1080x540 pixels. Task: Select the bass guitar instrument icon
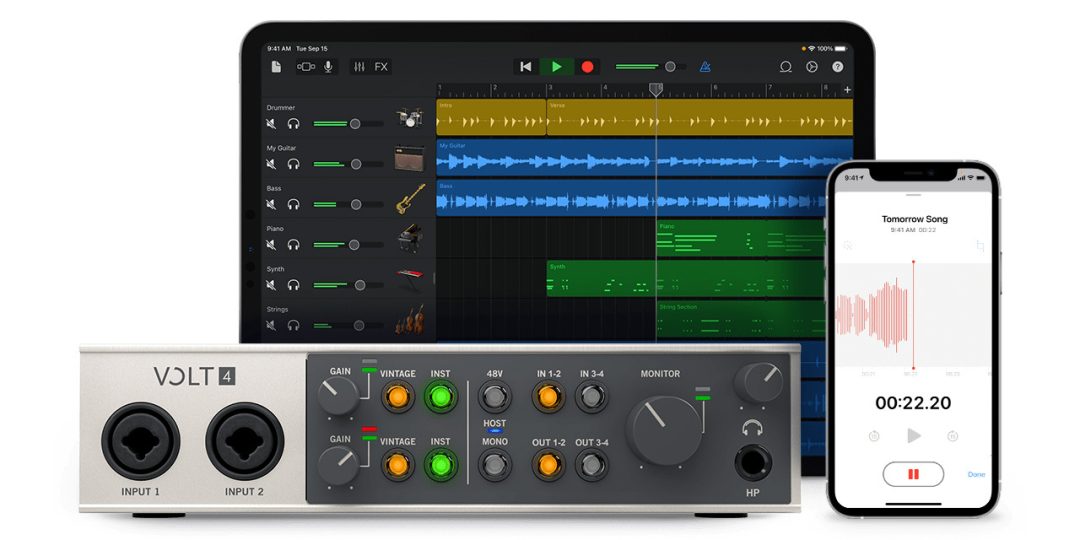click(410, 198)
